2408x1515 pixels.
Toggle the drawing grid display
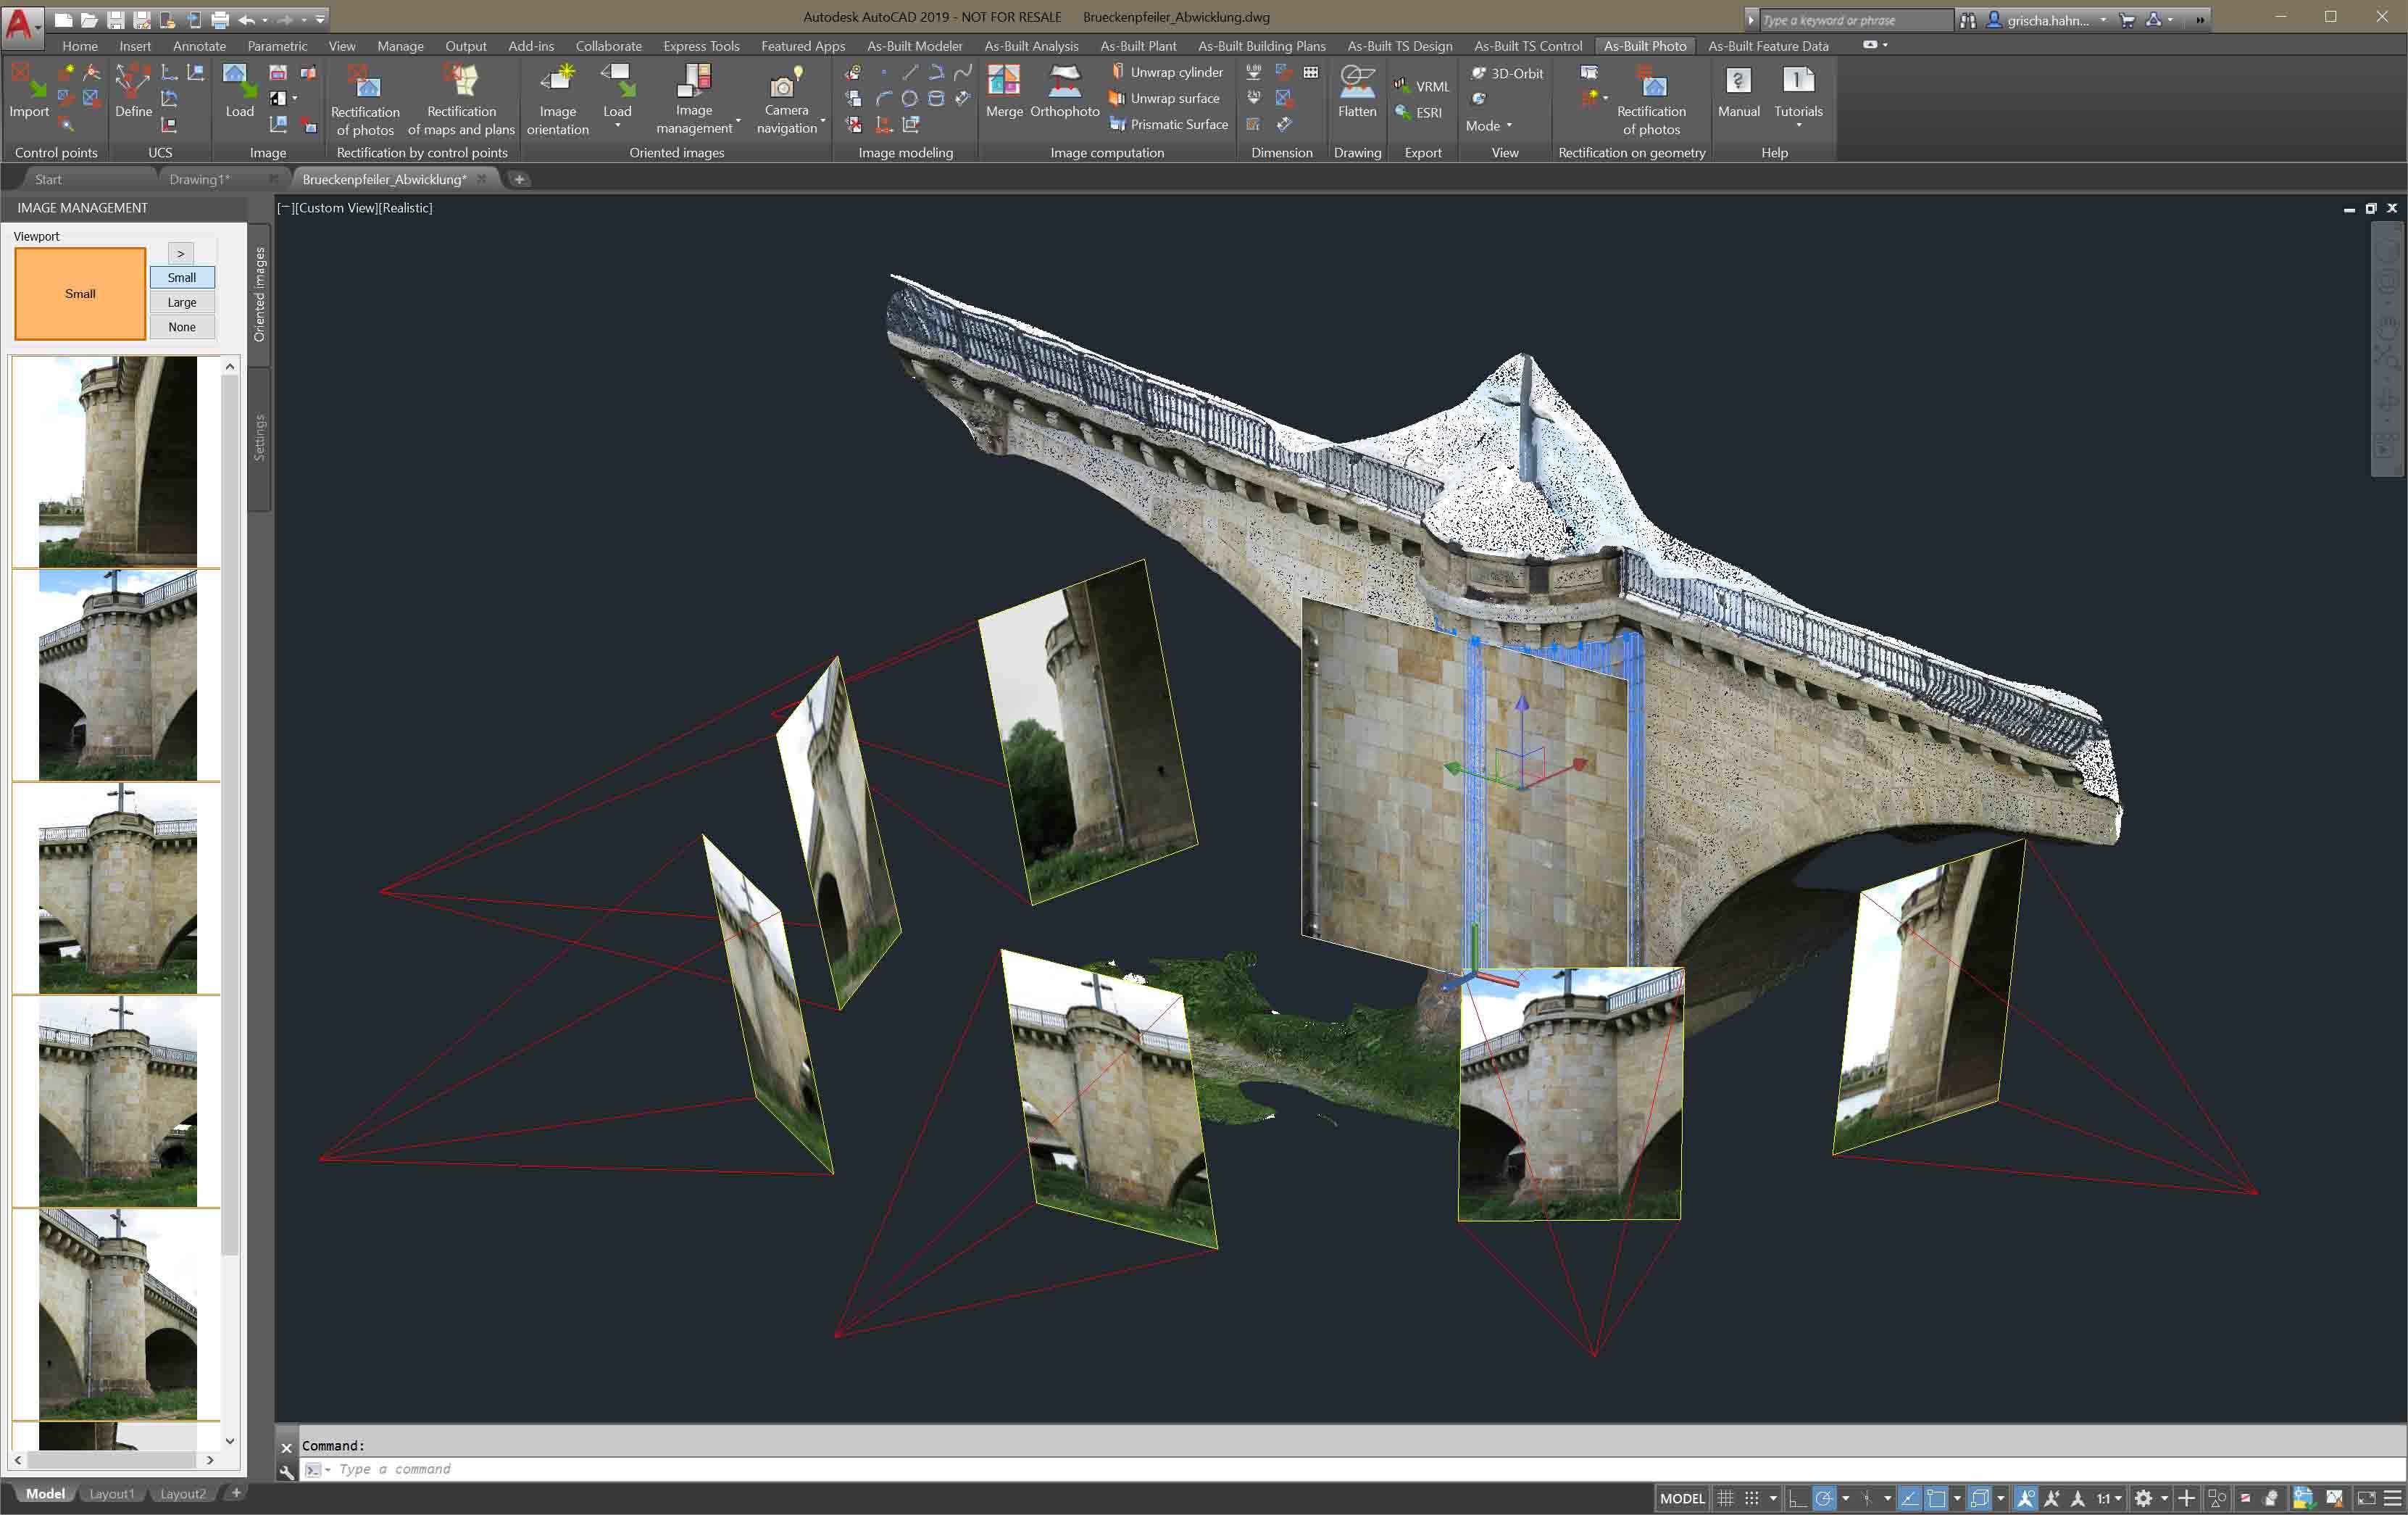click(1725, 1498)
